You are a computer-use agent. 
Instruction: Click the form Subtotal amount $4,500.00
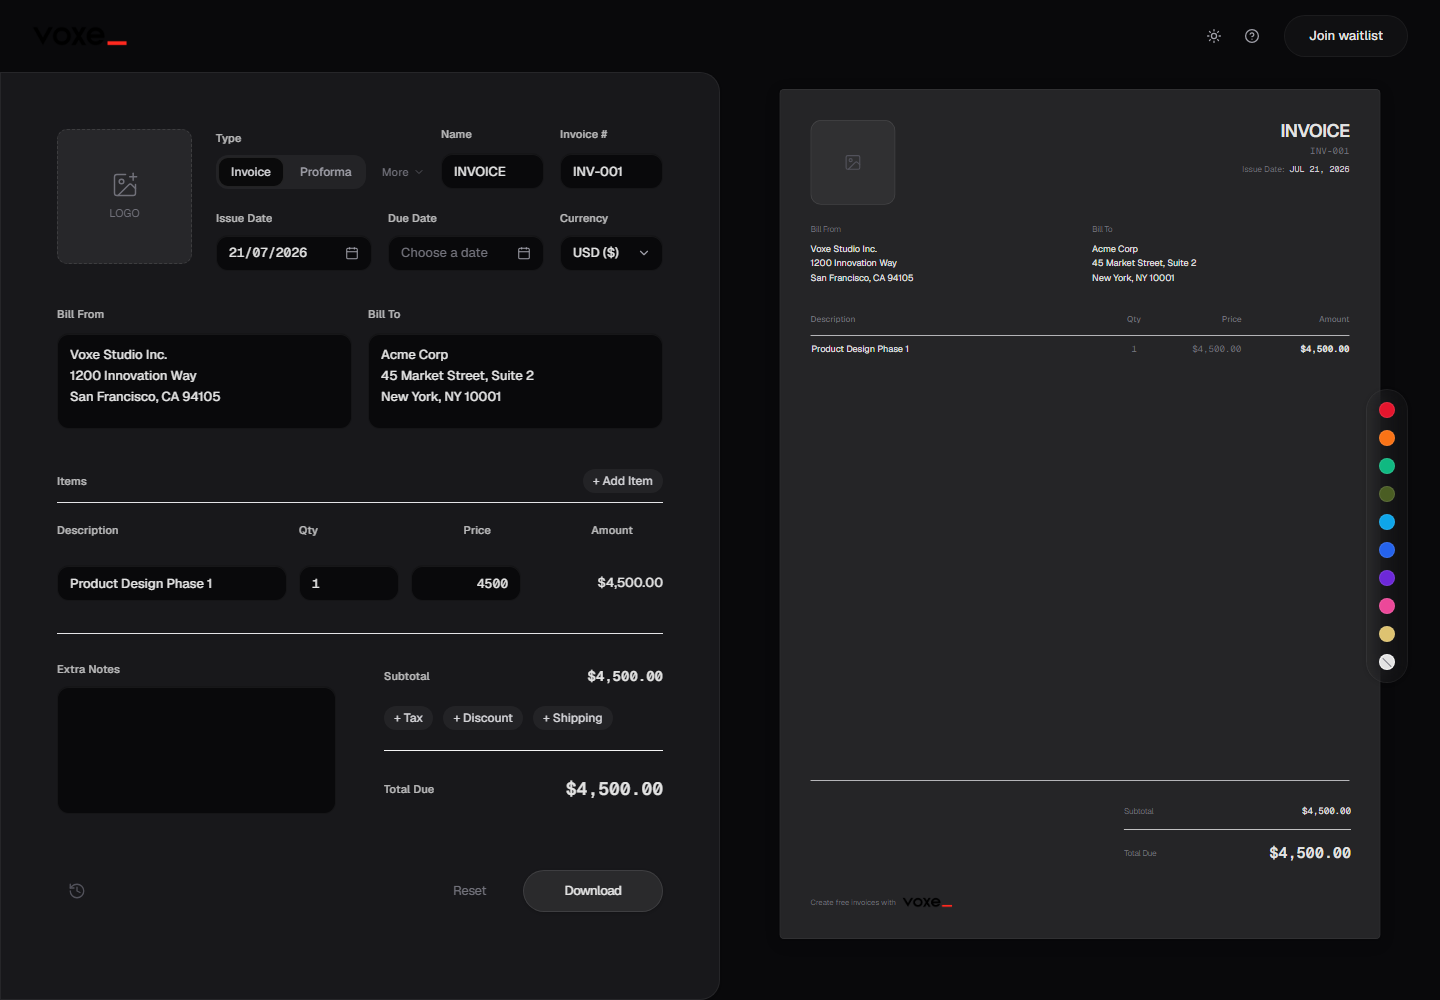click(x=625, y=677)
